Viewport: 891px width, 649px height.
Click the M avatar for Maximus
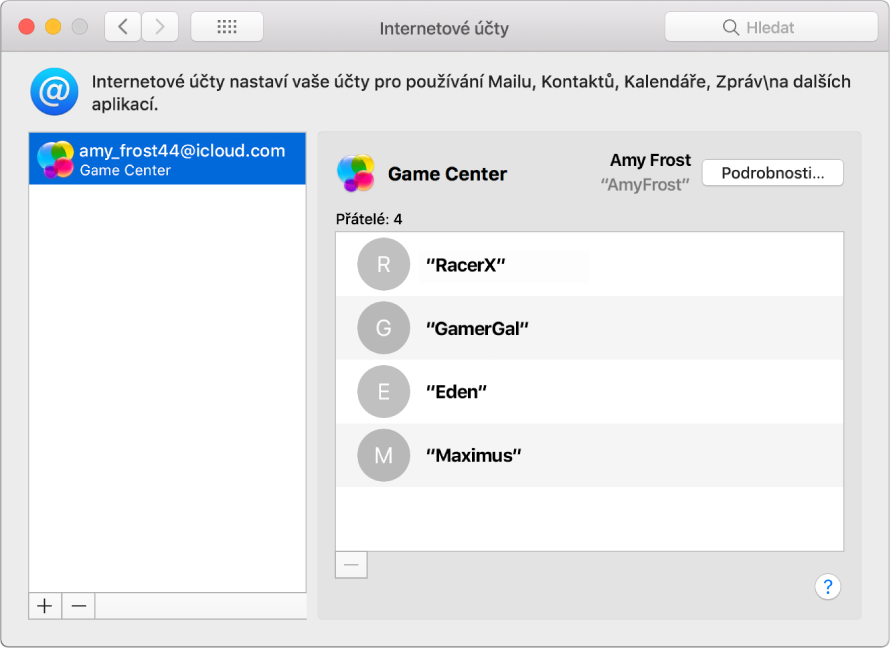[384, 455]
